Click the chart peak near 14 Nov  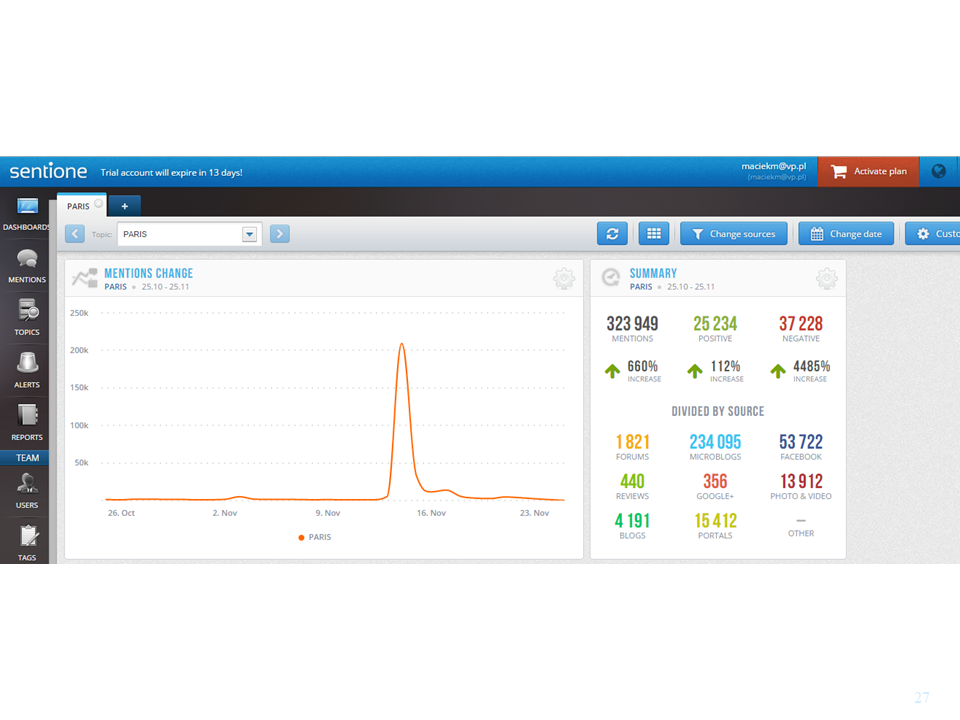click(x=402, y=344)
